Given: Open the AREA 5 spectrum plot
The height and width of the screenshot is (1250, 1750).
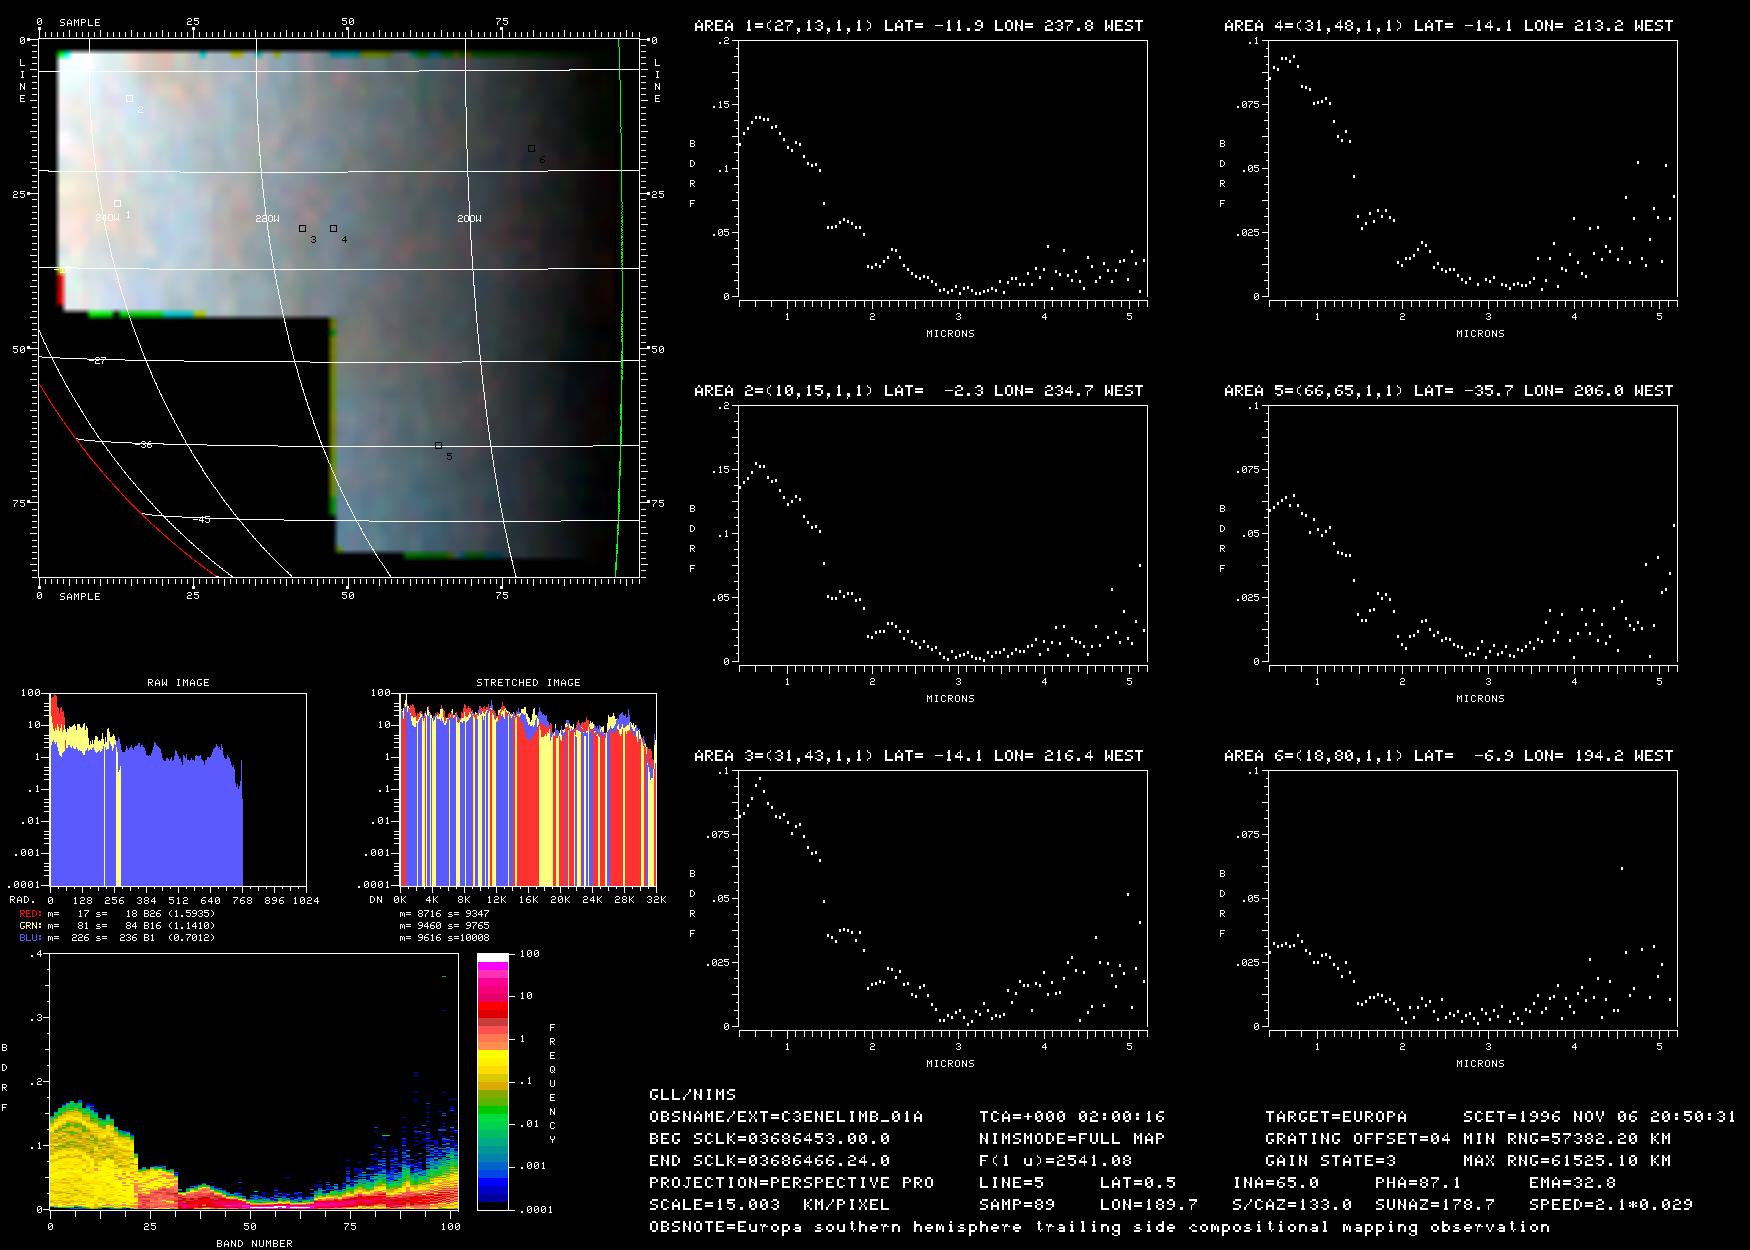Looking at the screenshot, I should 1472,534.
